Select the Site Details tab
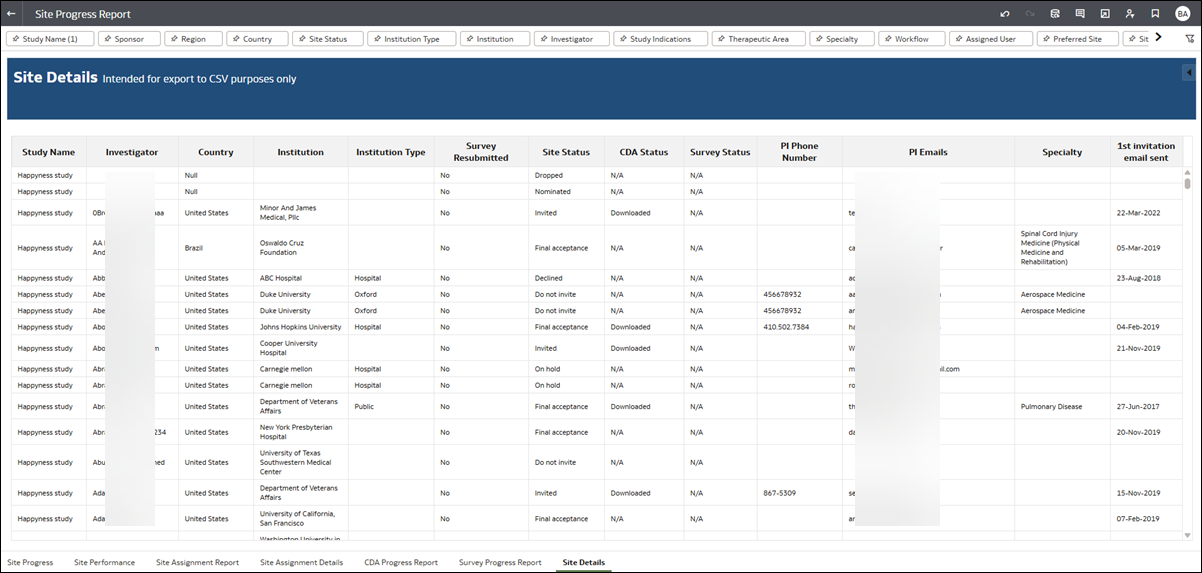 click(x=584, y=562)
